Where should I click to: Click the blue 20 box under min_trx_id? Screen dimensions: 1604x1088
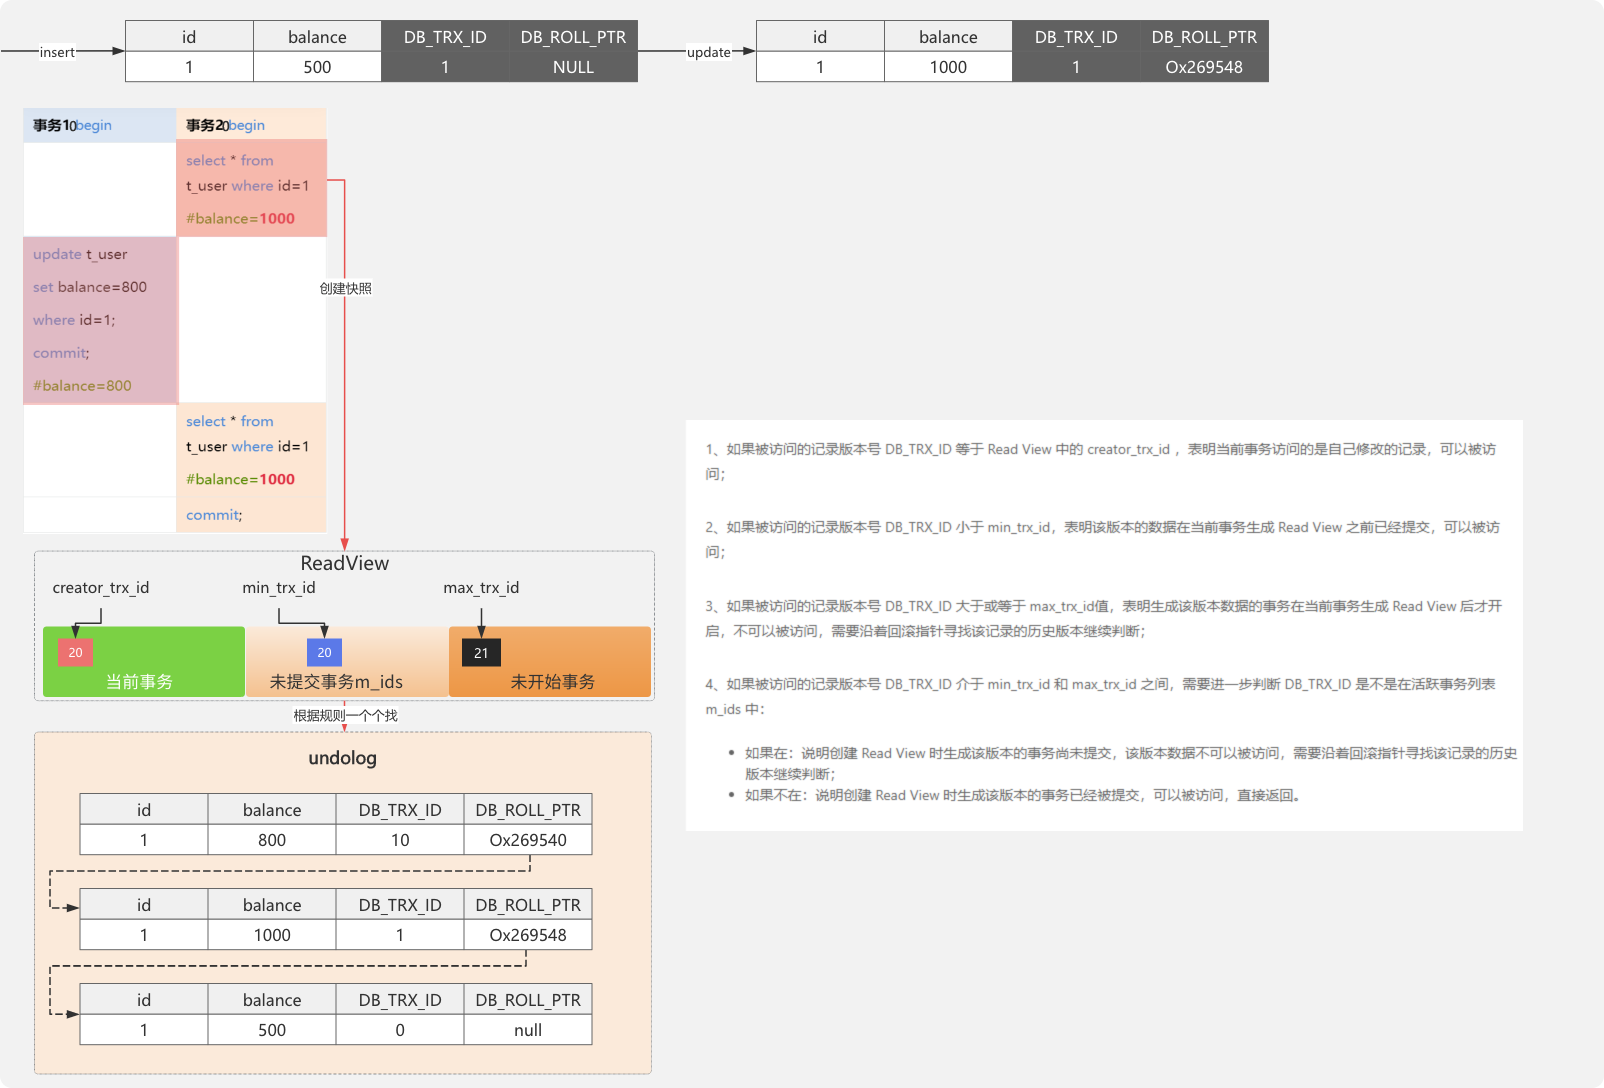(324, 652)
